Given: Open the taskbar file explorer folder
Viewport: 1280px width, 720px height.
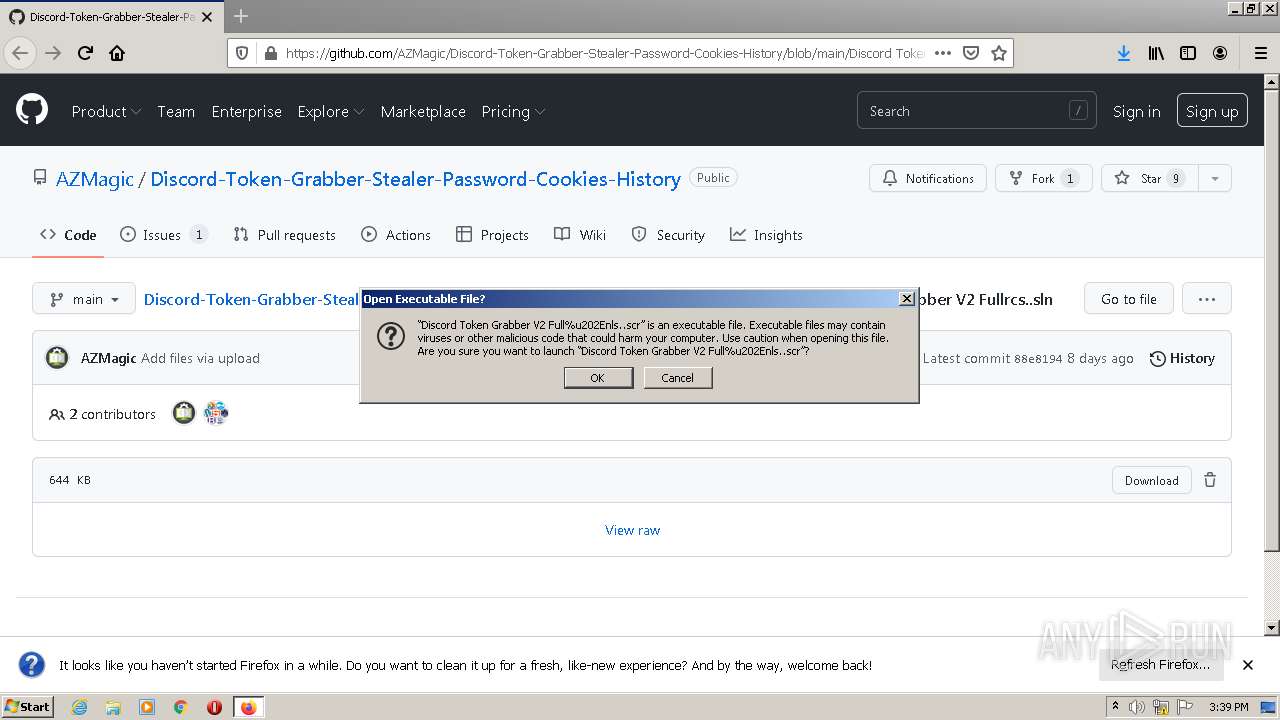Looking at the screenshot, I should pyautogui.click(x=113, y=707).
